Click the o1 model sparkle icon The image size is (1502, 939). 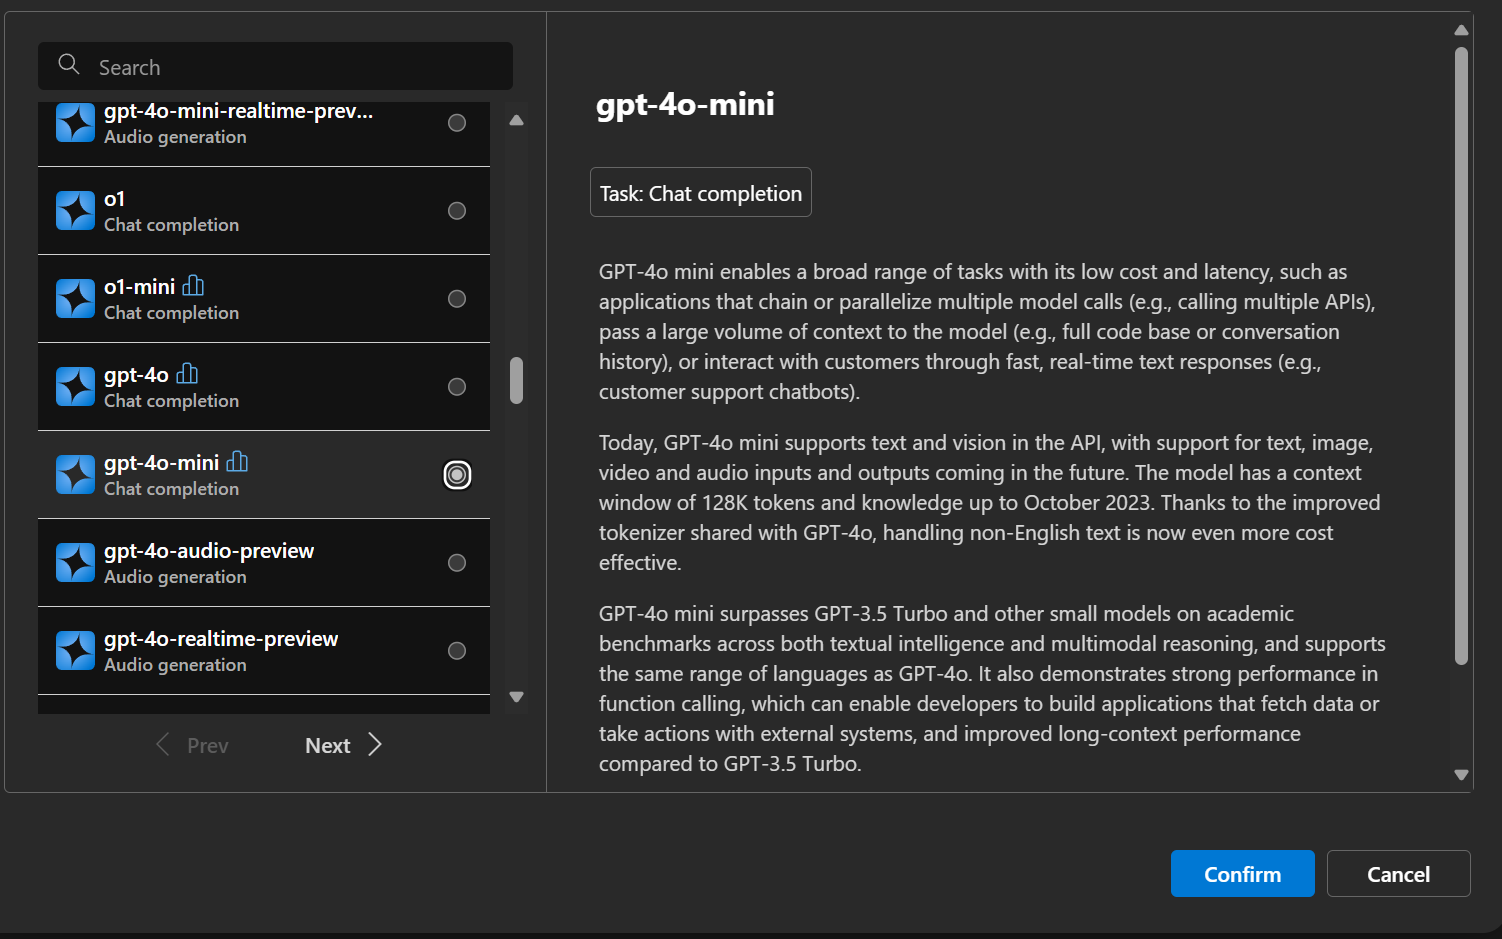pos(75,211)
